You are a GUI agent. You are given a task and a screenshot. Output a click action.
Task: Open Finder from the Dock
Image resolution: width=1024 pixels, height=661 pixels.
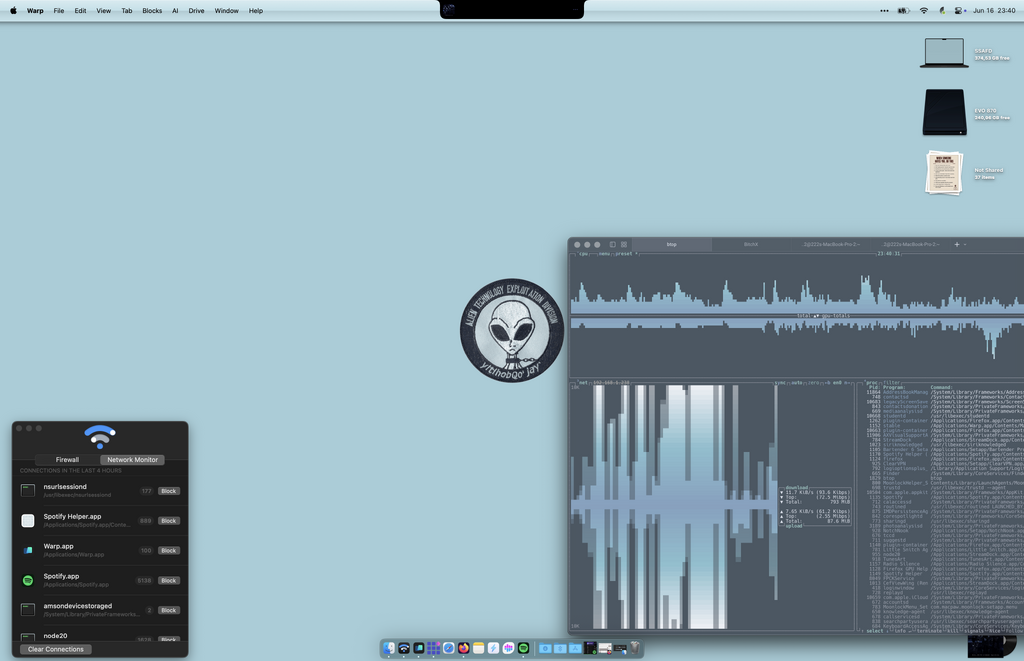(389, 648)
